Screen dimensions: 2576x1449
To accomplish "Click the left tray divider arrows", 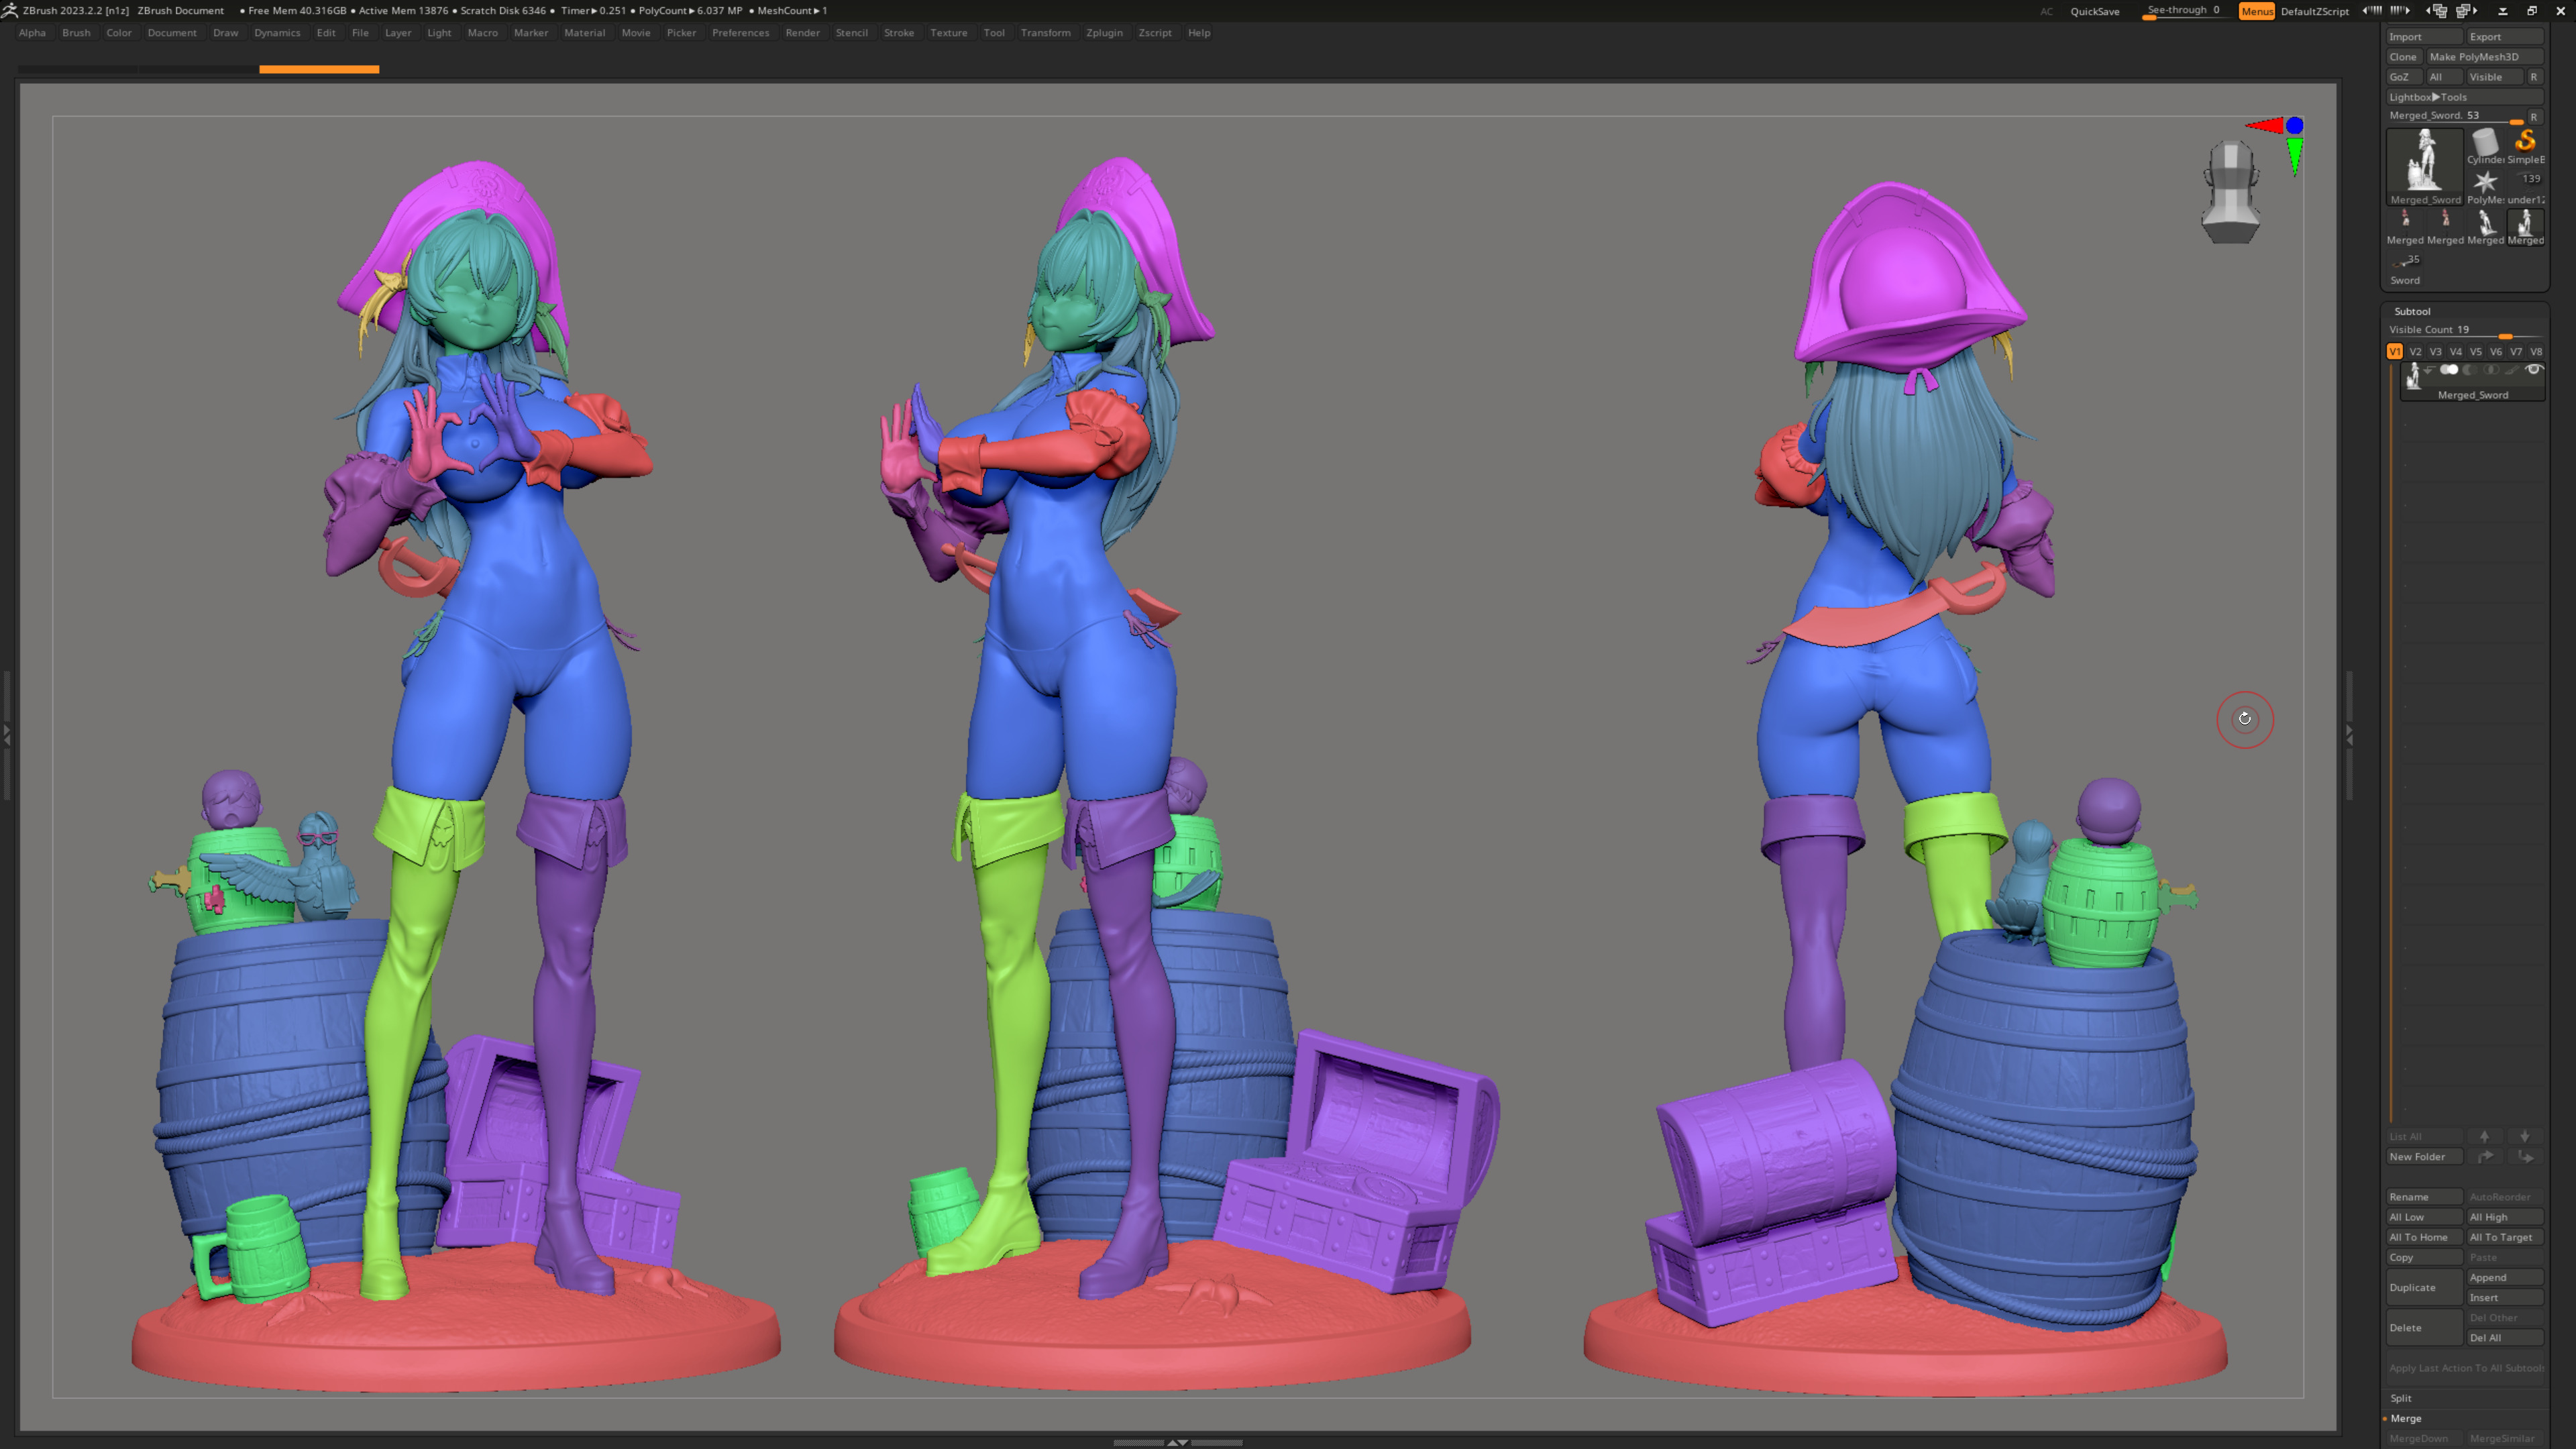I will [x=6, y=735].
